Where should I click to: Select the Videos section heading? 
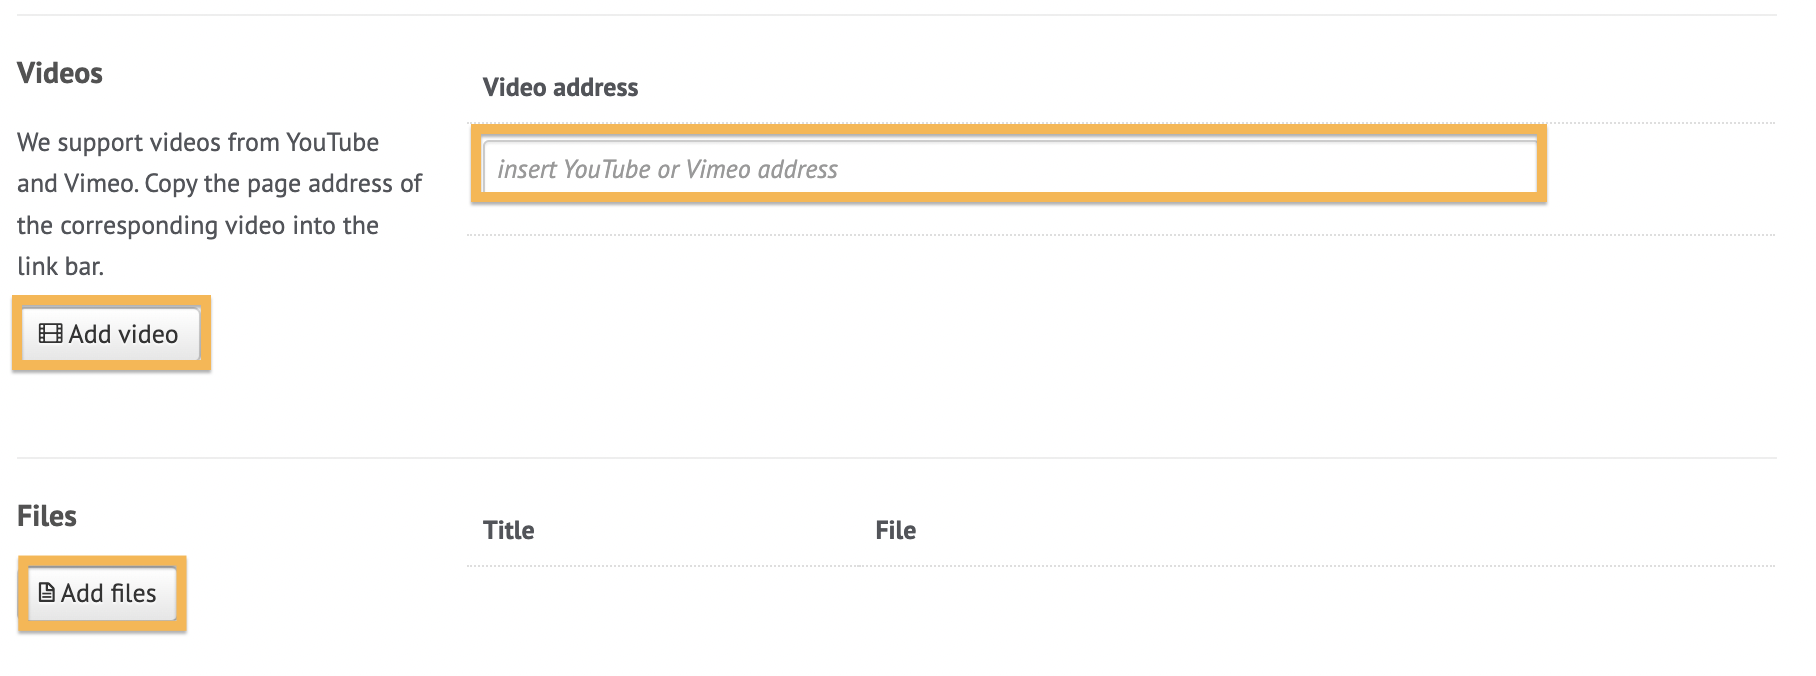[60, 73]
